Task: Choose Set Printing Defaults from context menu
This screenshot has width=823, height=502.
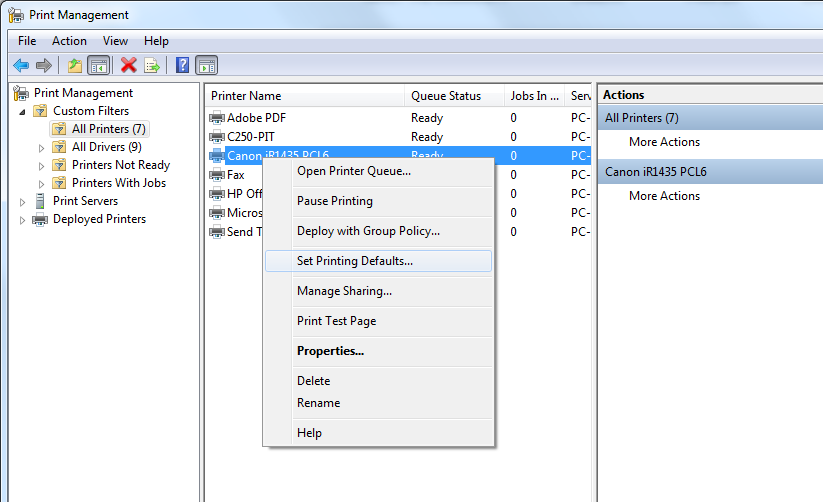Action: pyautogui.click(x=355, y=261)
